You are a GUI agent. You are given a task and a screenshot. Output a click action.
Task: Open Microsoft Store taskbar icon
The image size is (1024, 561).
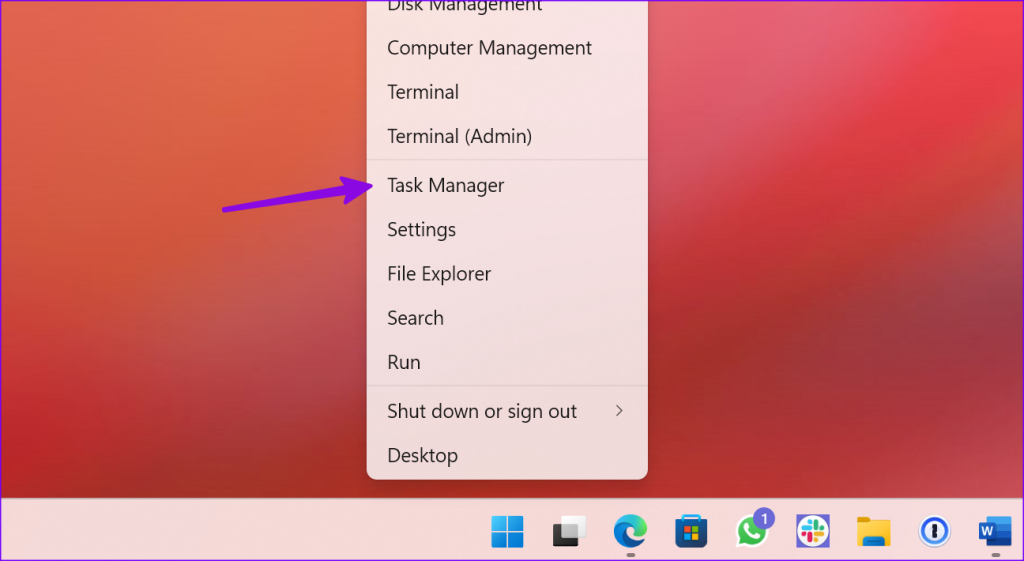coord(691,531)
